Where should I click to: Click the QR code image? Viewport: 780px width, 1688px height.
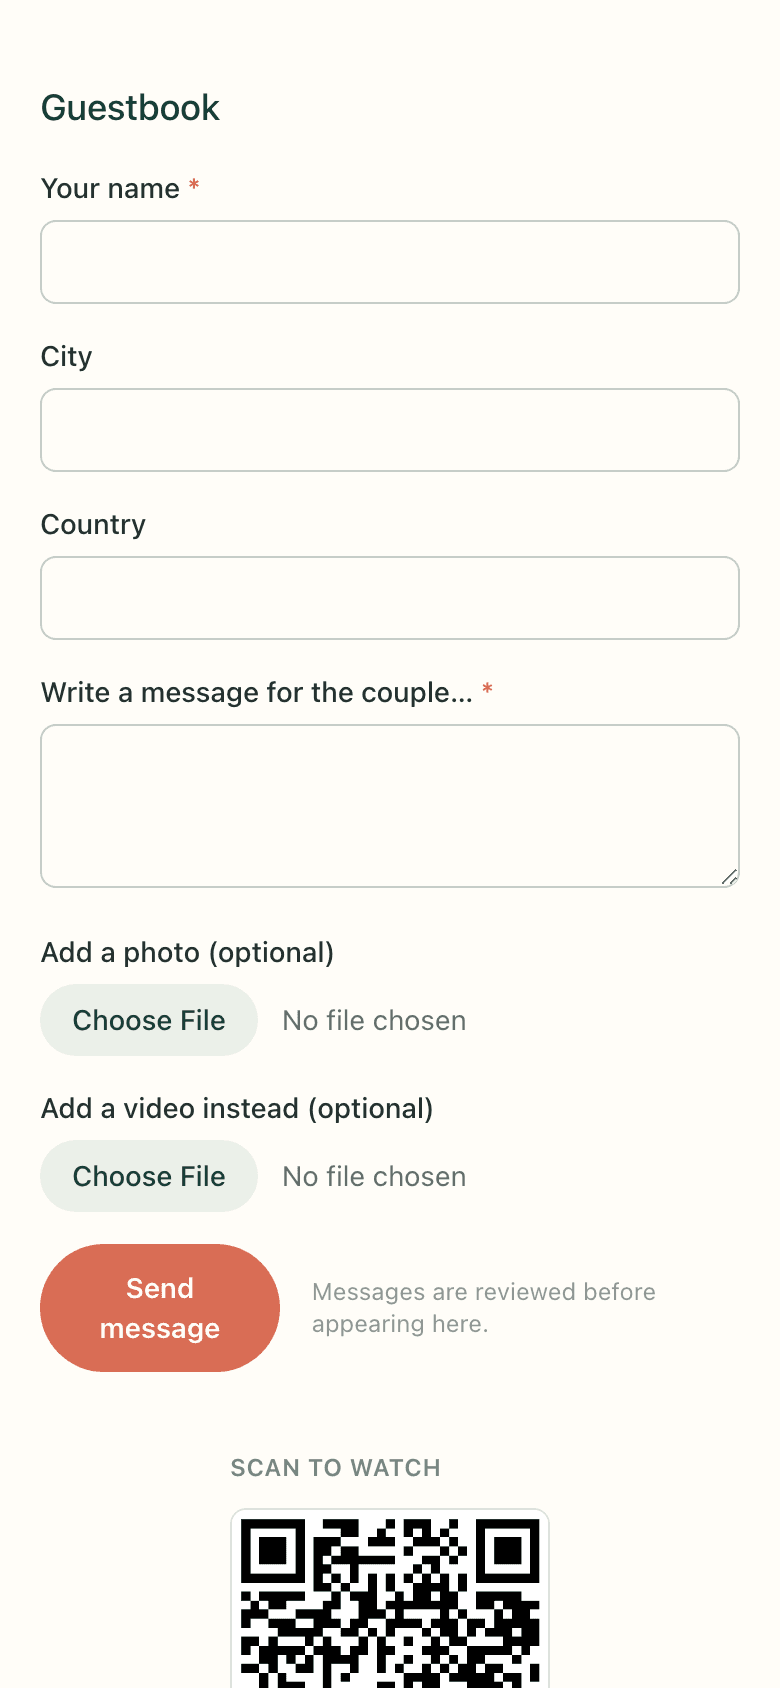click(390, 1599)
